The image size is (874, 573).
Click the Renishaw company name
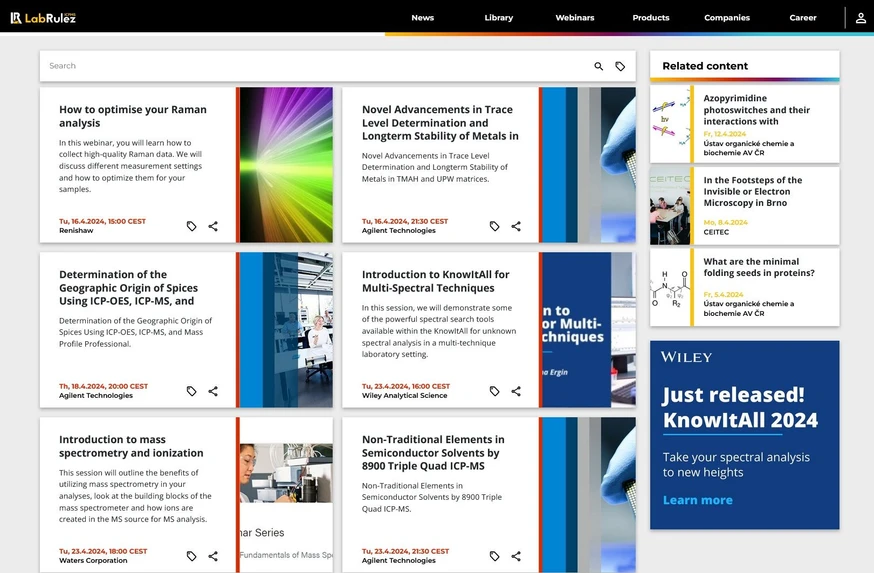[x=76, y=231]
